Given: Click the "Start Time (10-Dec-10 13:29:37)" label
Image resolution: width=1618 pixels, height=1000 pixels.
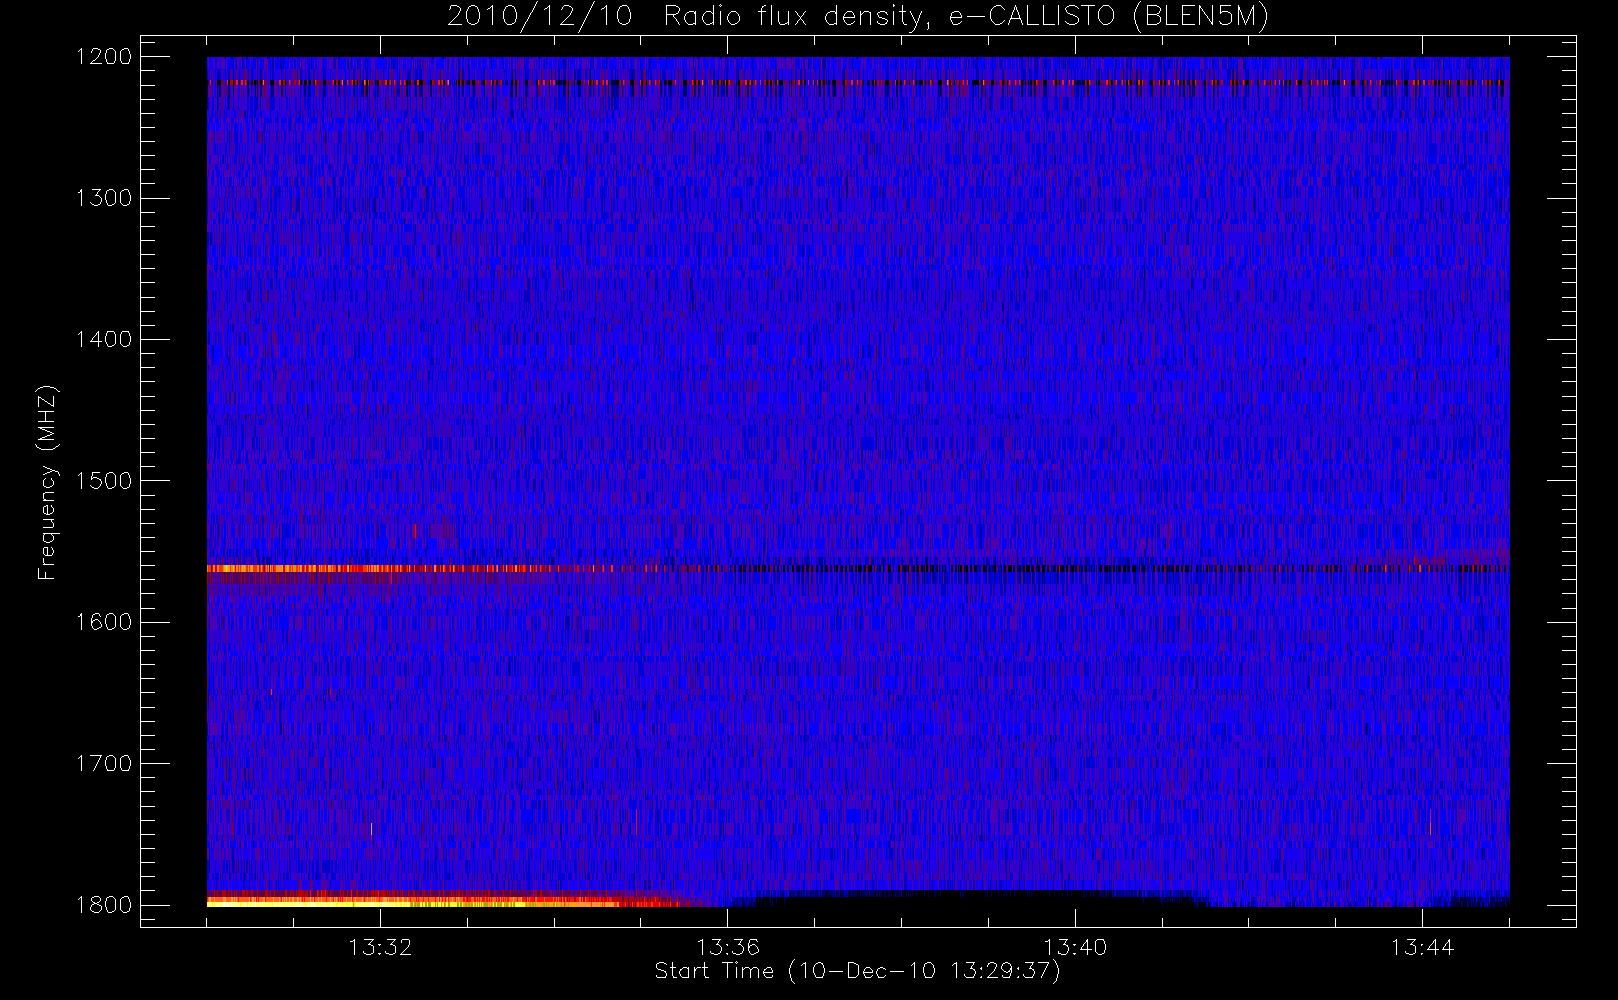Looking at the screenshot, I should [857, 971].
